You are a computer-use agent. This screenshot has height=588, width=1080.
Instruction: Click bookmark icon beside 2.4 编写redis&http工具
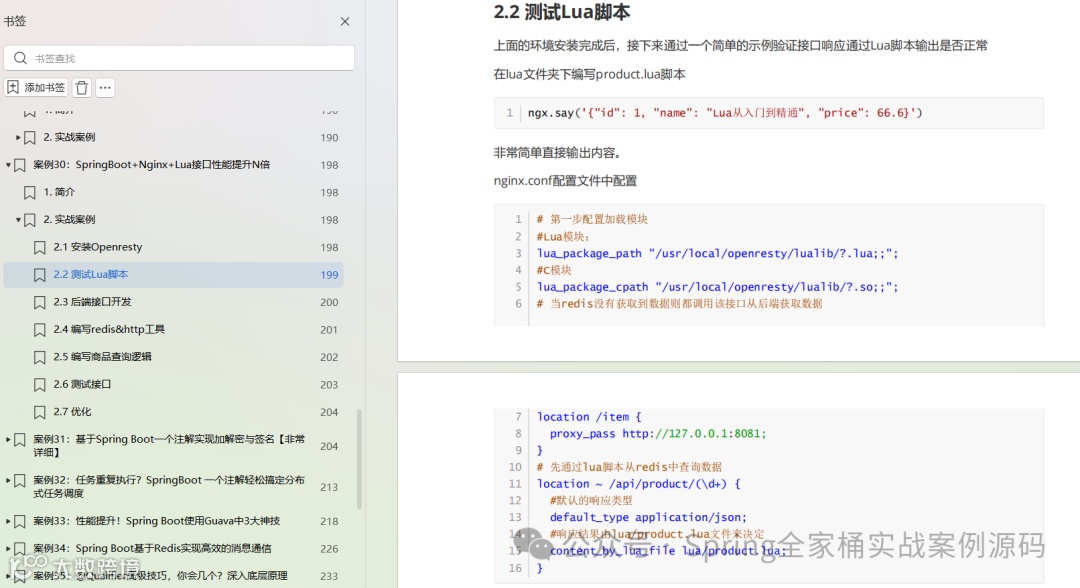[x=40, y=330]
